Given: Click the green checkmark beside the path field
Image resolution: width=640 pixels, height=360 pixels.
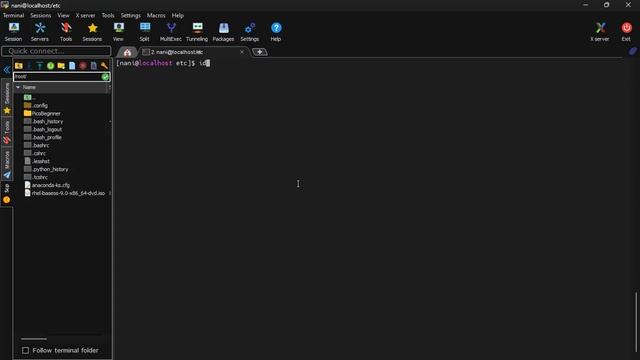Looking at the screenshot, I should [x=105, y=76].
